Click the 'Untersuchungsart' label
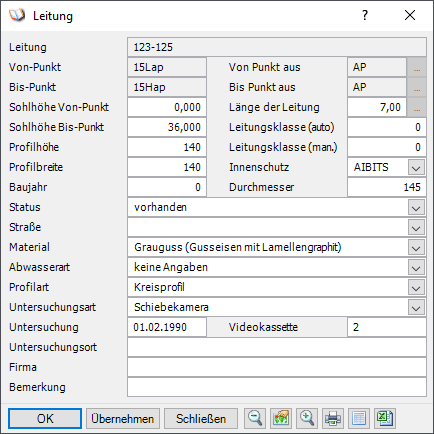This screenshot has width=434, height=434. pyautogui.click(x=52, y=307)
